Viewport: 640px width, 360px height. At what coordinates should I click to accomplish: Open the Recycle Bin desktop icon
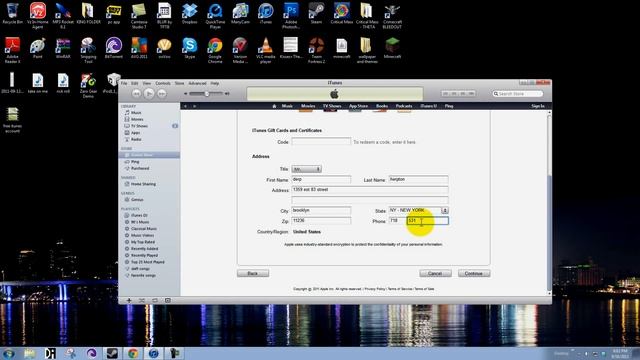coord(13,13)
